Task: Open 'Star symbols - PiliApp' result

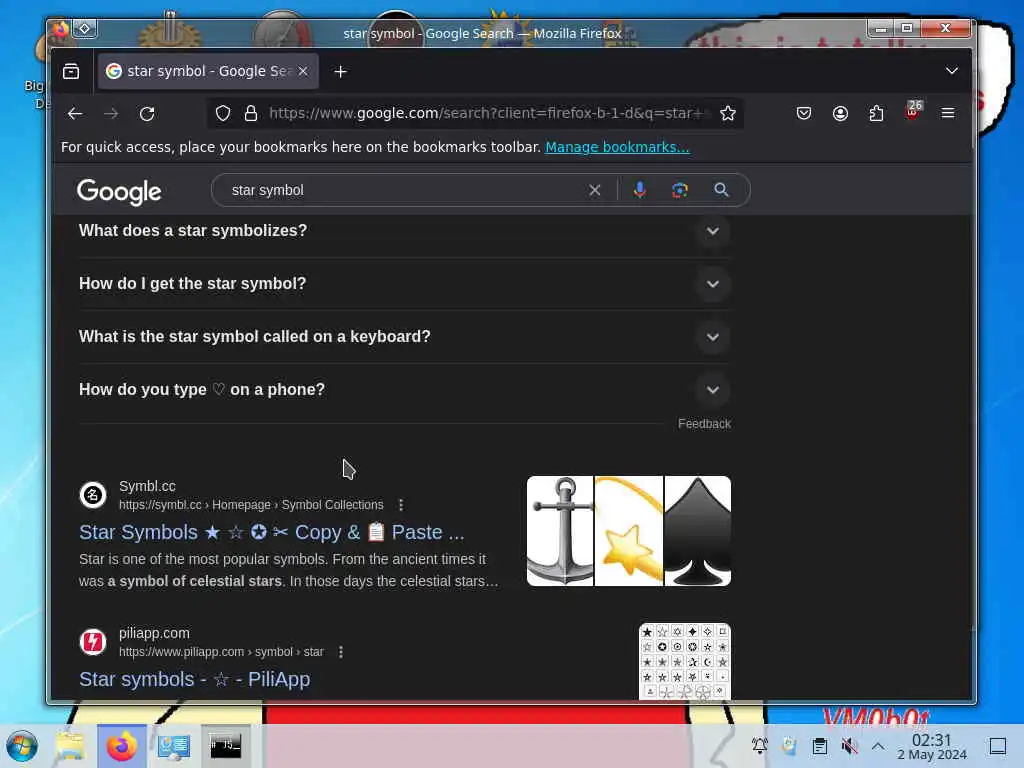Action: [x=195, y=679]
